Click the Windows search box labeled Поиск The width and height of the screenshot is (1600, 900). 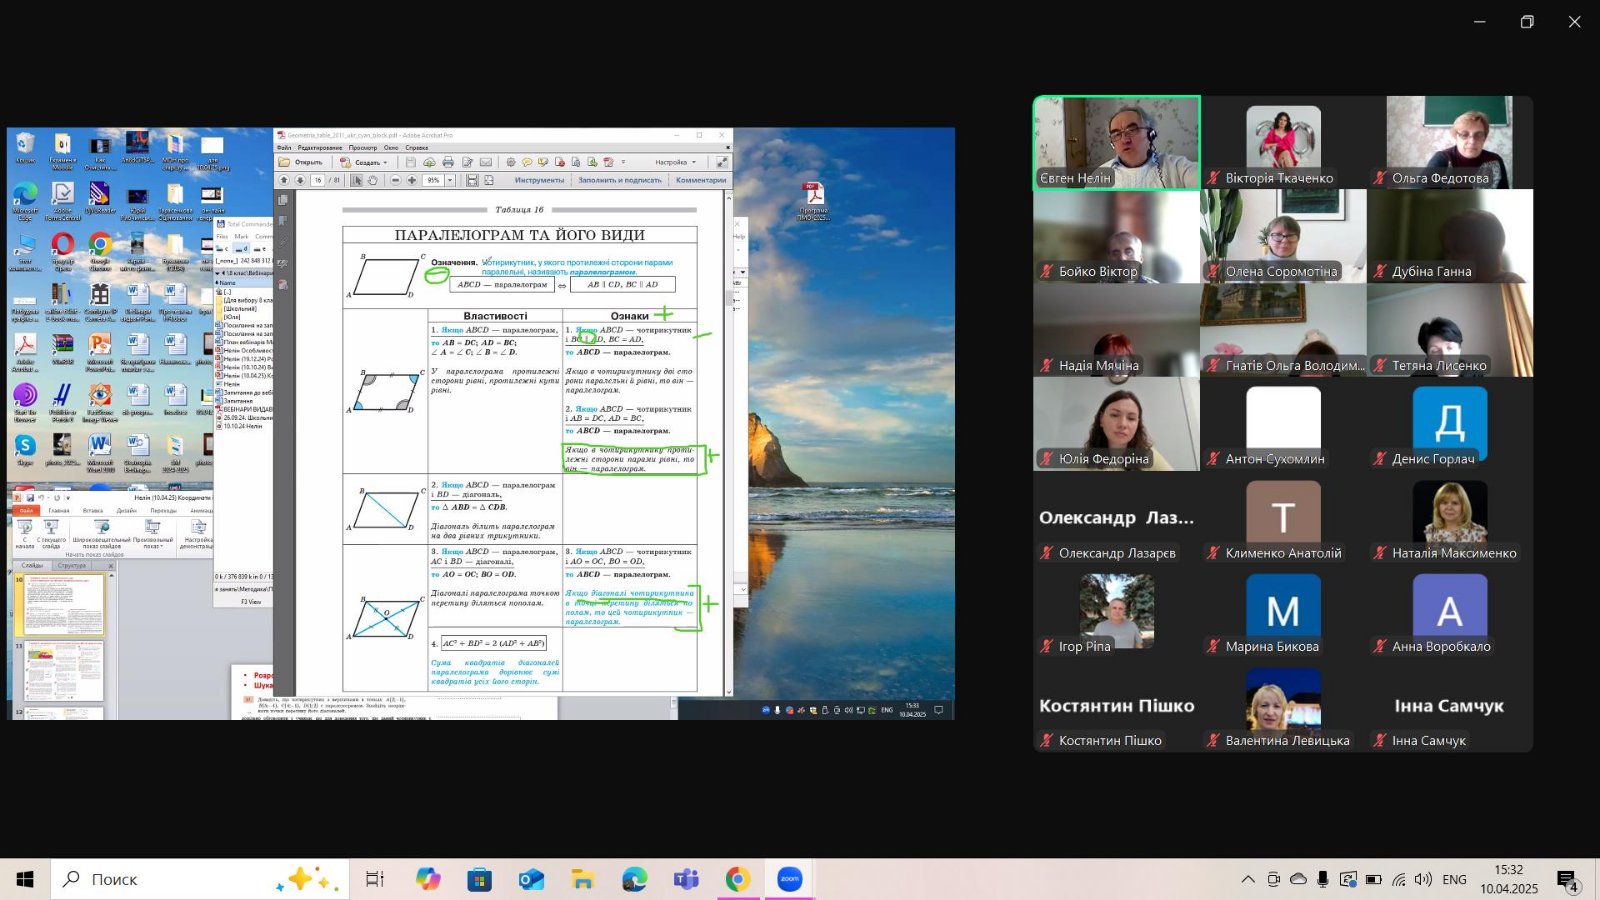point(200,879)
